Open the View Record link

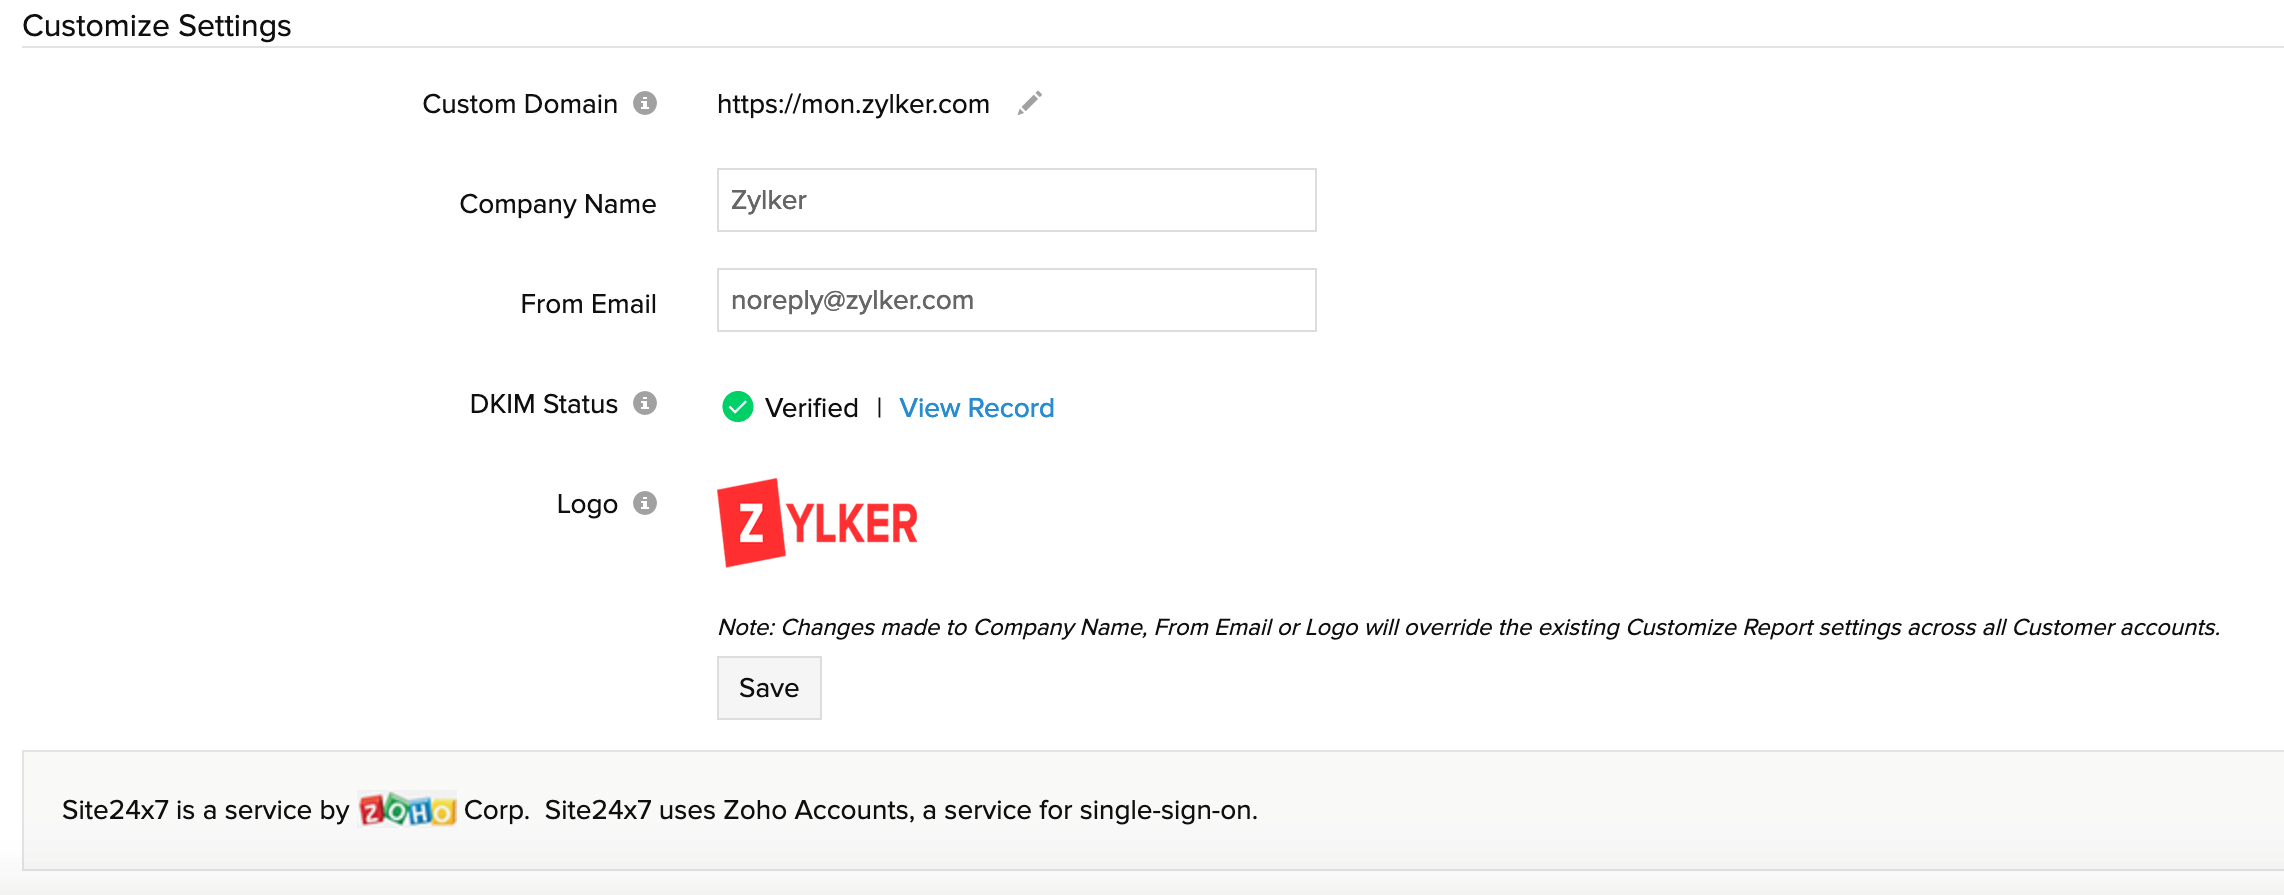(976, 408)
